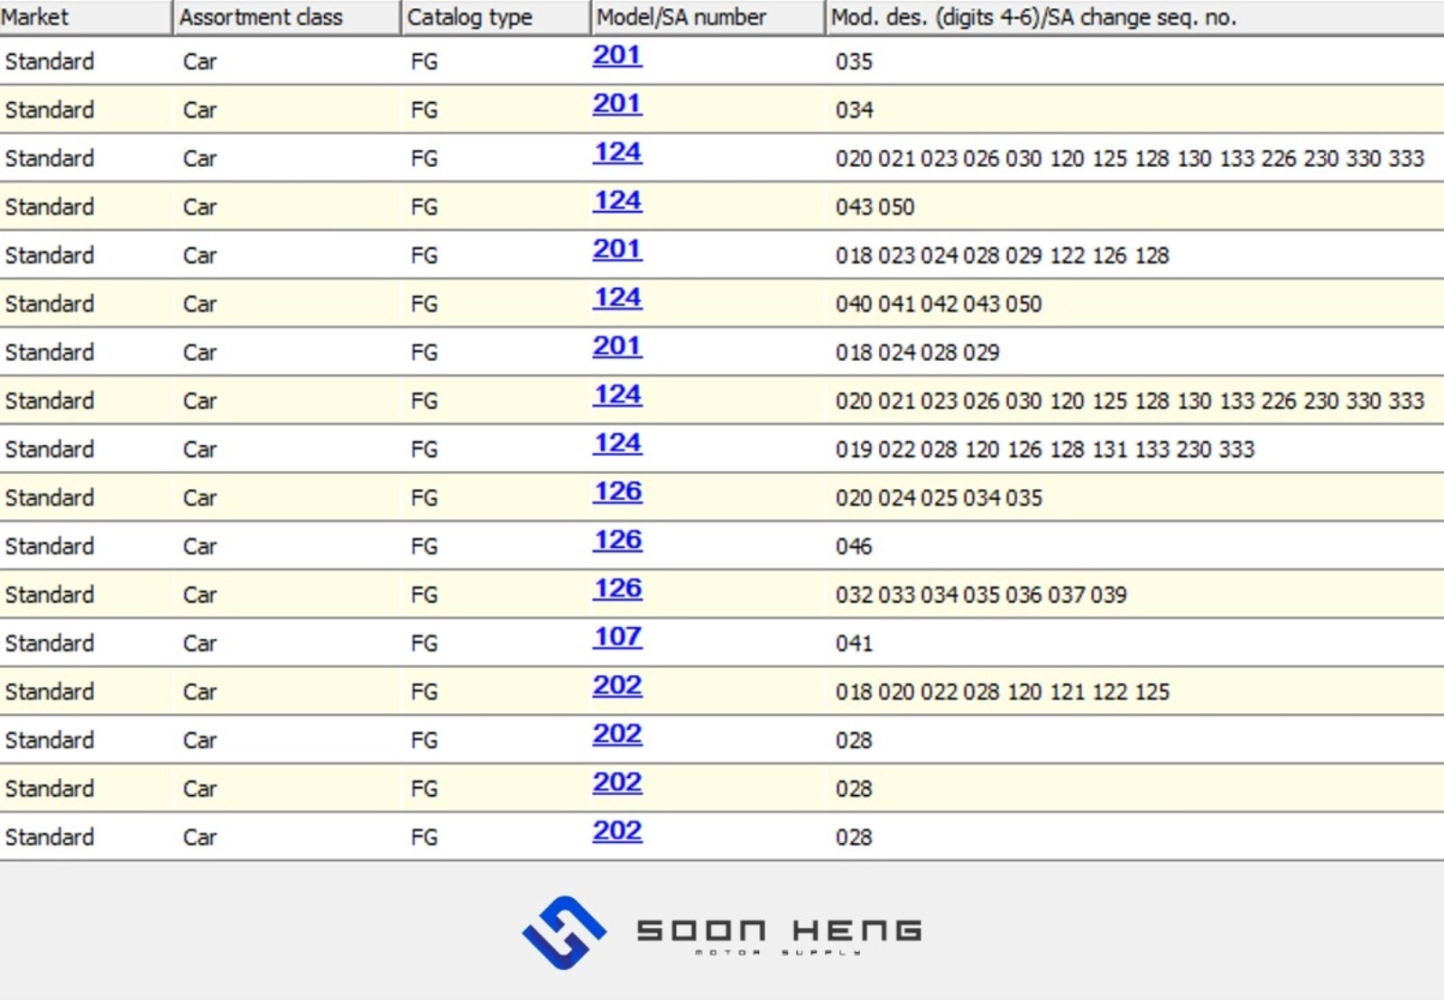Click the 041 designation cell in 107 row
The height and width of the screenshot is (1000, 1444).
tap(854, 644)
